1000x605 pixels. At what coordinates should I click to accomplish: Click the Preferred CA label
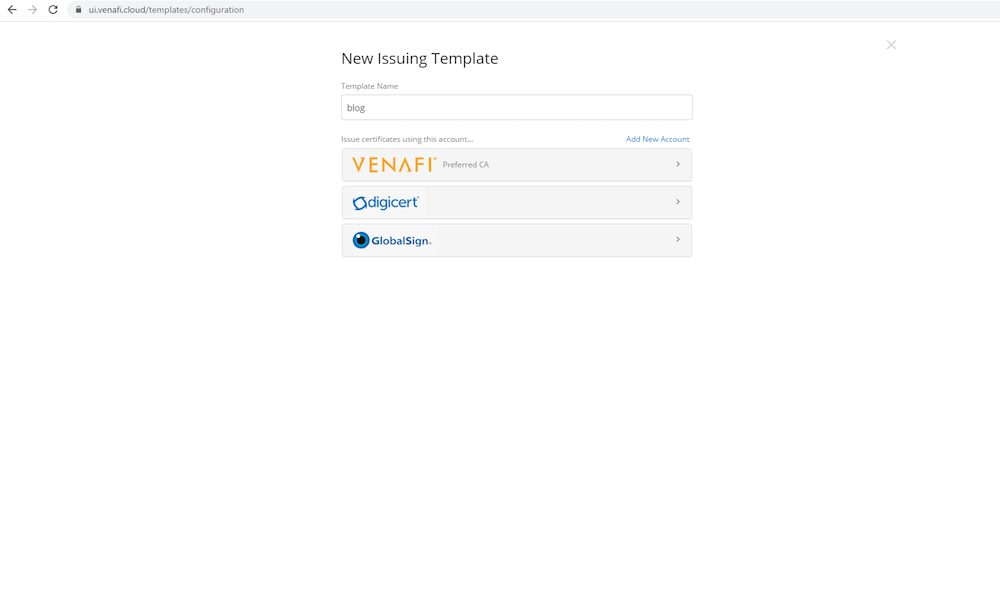point(466,164)
